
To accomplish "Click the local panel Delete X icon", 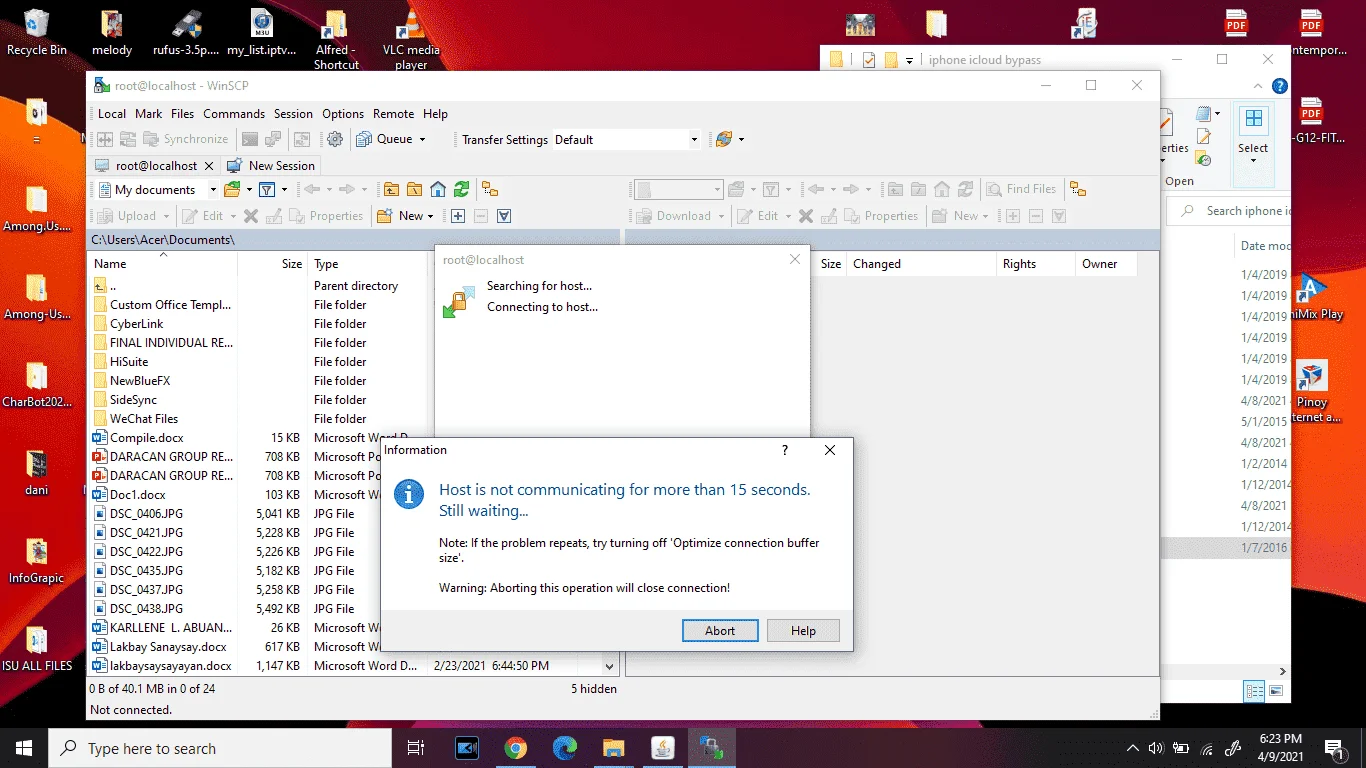I will point(251,216).
